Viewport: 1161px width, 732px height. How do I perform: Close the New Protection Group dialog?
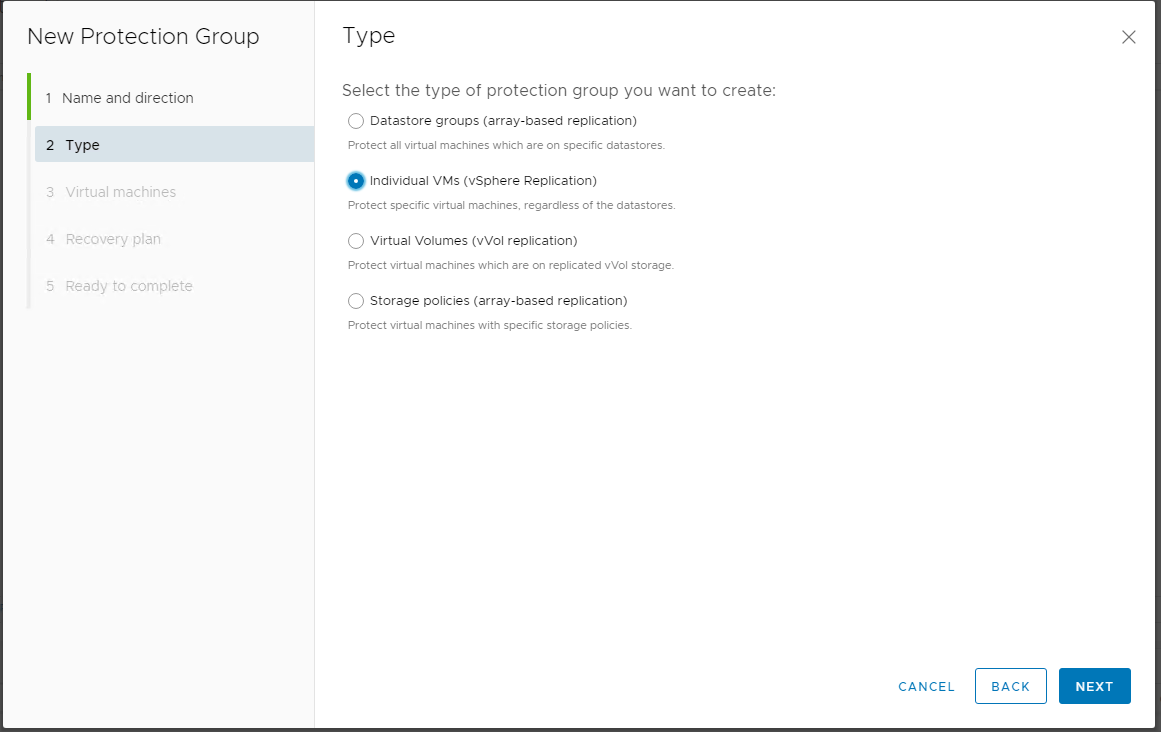[x=1128, y=37]
